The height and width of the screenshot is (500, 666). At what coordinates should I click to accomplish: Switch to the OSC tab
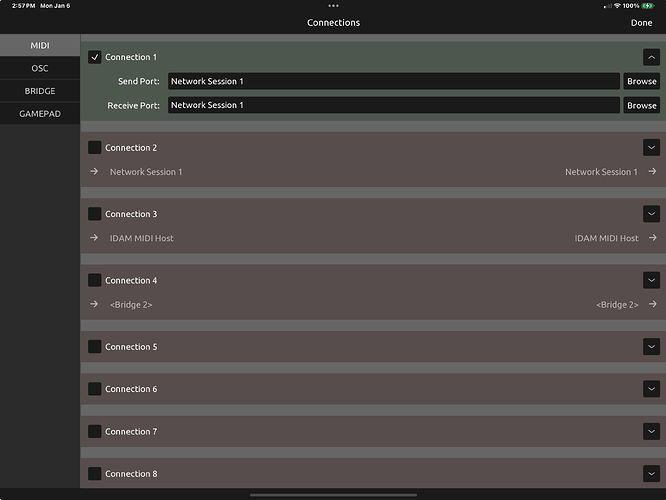(x=40, y=68)
